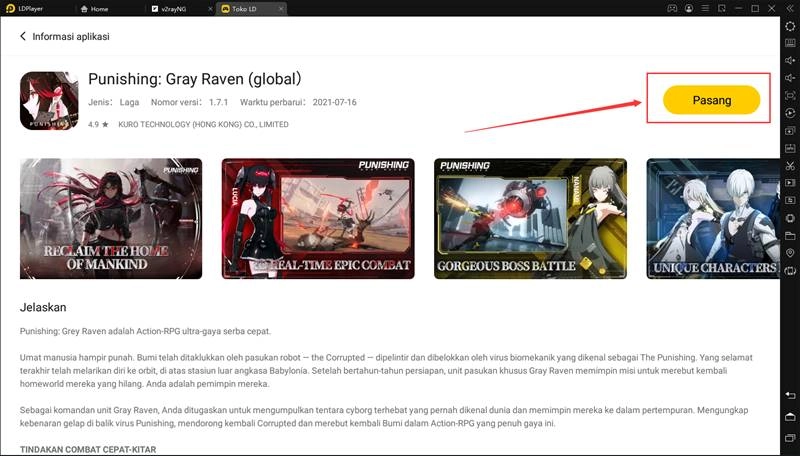This screenshot has width=800, height=456.
Task: Open emulator settings gear in sidebar
Action: (790, 26)
